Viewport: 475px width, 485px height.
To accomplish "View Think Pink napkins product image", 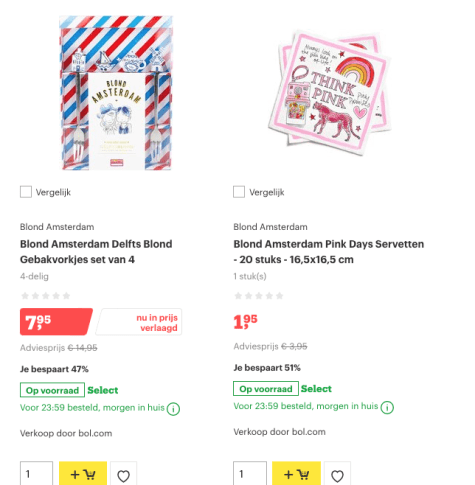I will [330, 91].
